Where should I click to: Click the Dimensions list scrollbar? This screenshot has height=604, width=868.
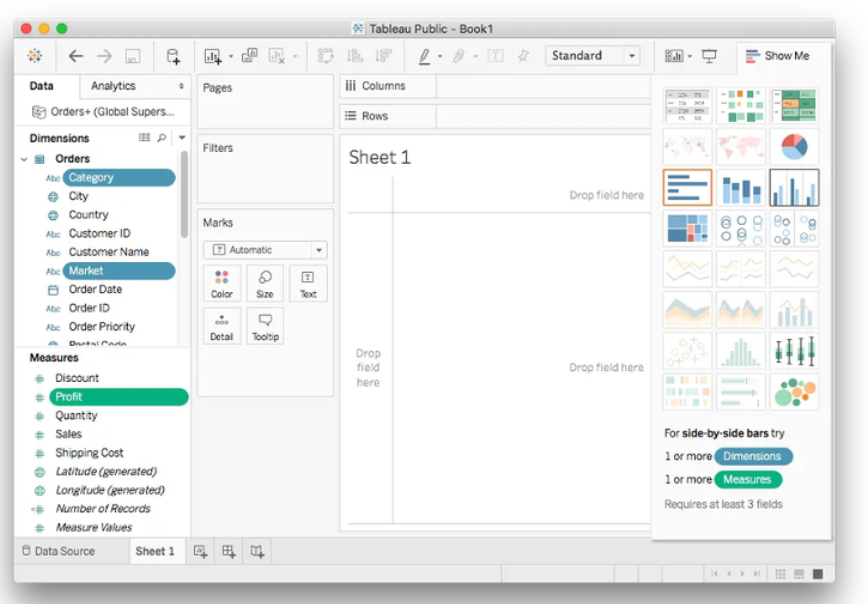[x=184, y=195]
